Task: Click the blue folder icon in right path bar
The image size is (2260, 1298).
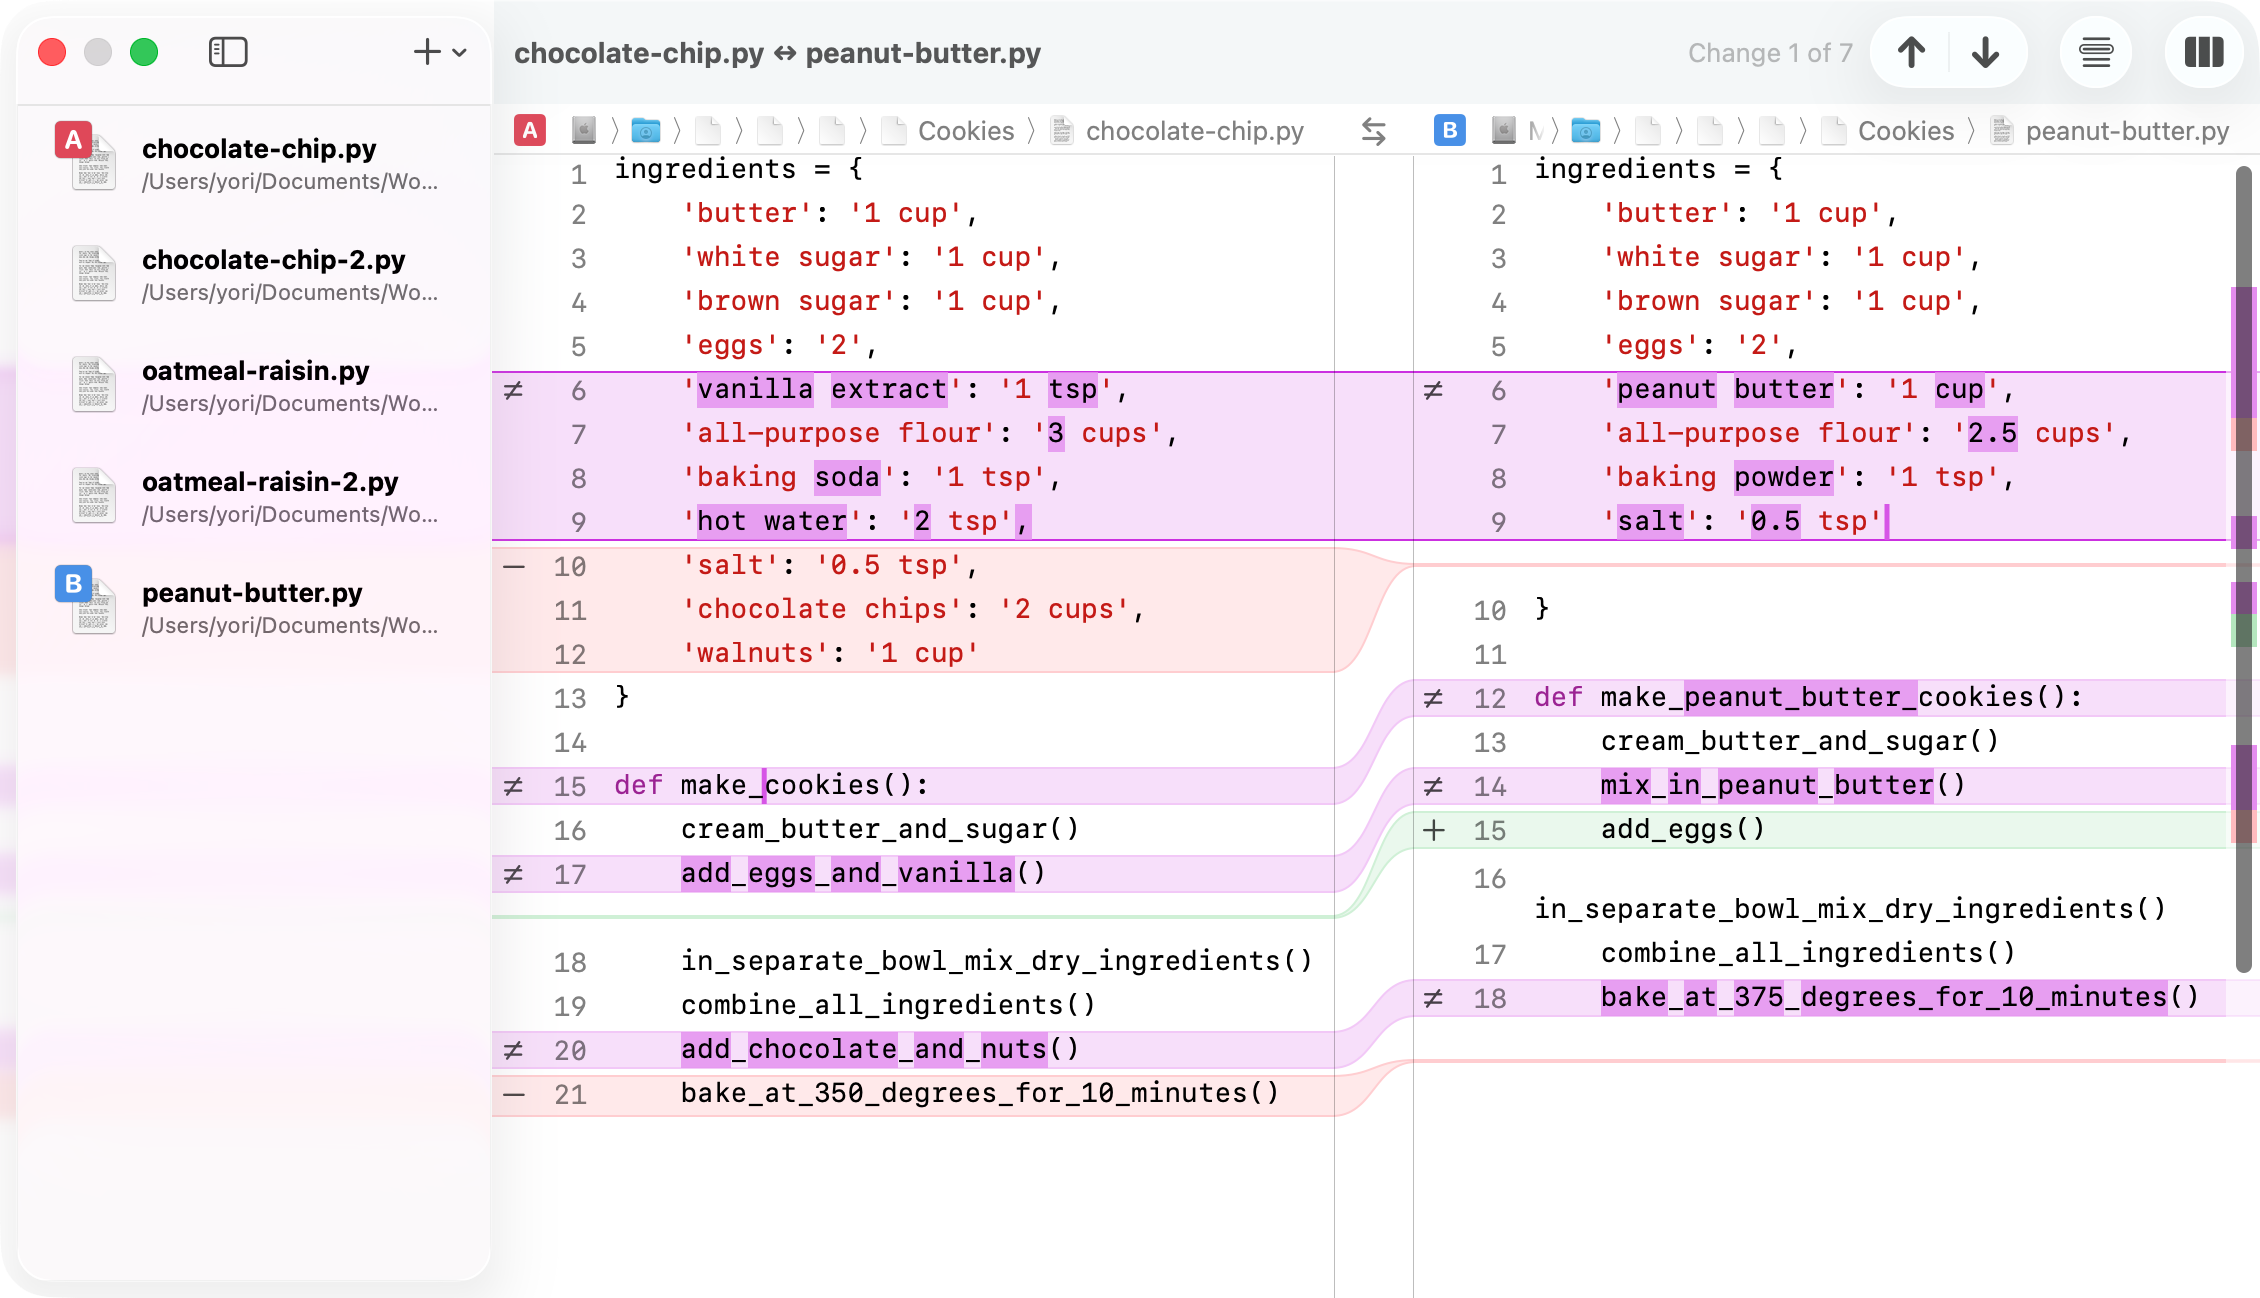Action: click(1586, 130)
